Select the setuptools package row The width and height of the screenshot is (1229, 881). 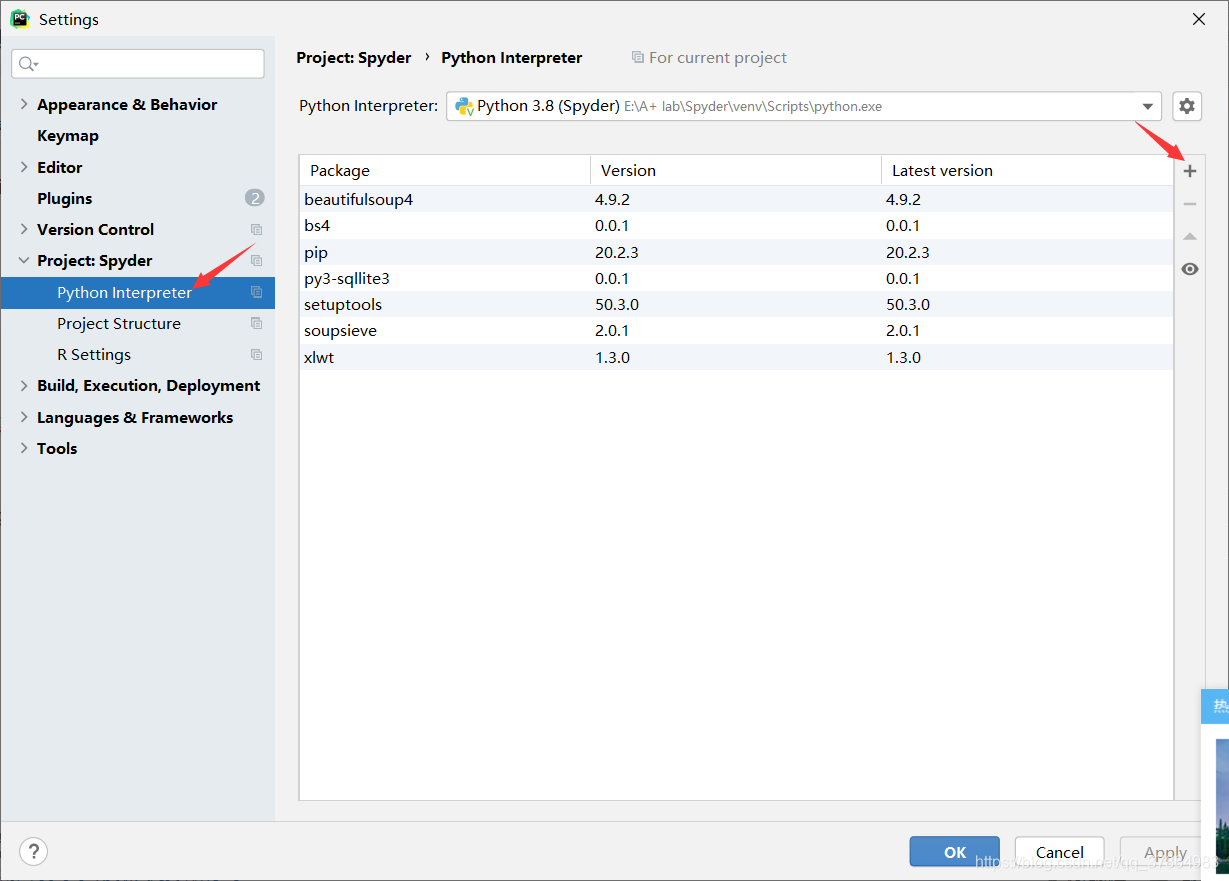point(736,304)
